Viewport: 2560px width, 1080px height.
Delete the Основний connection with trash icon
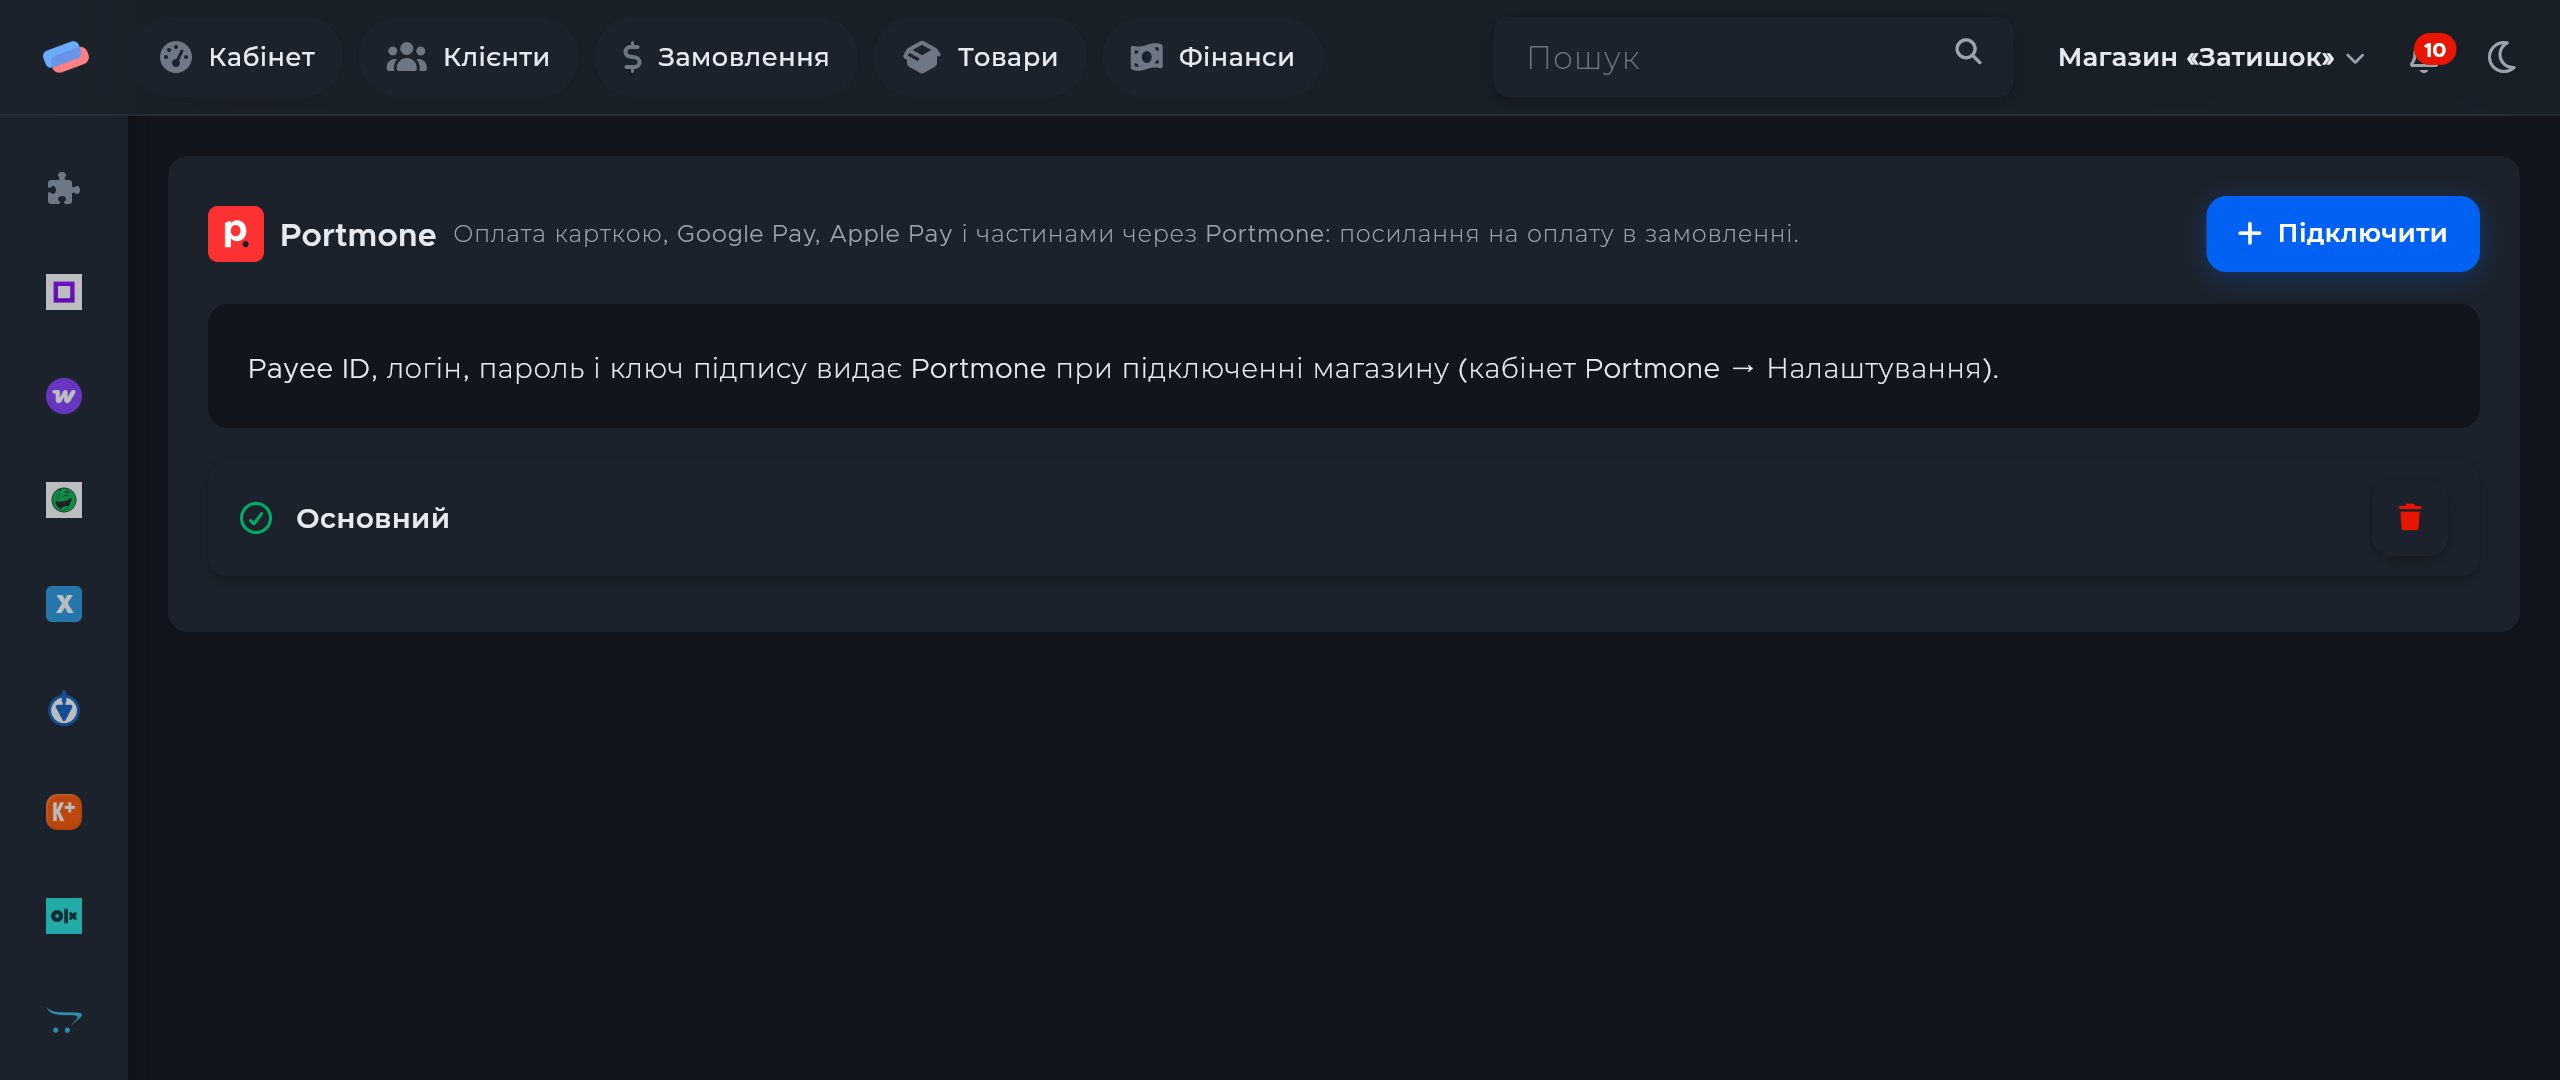pyautogui.click(x=2409, y=518)
